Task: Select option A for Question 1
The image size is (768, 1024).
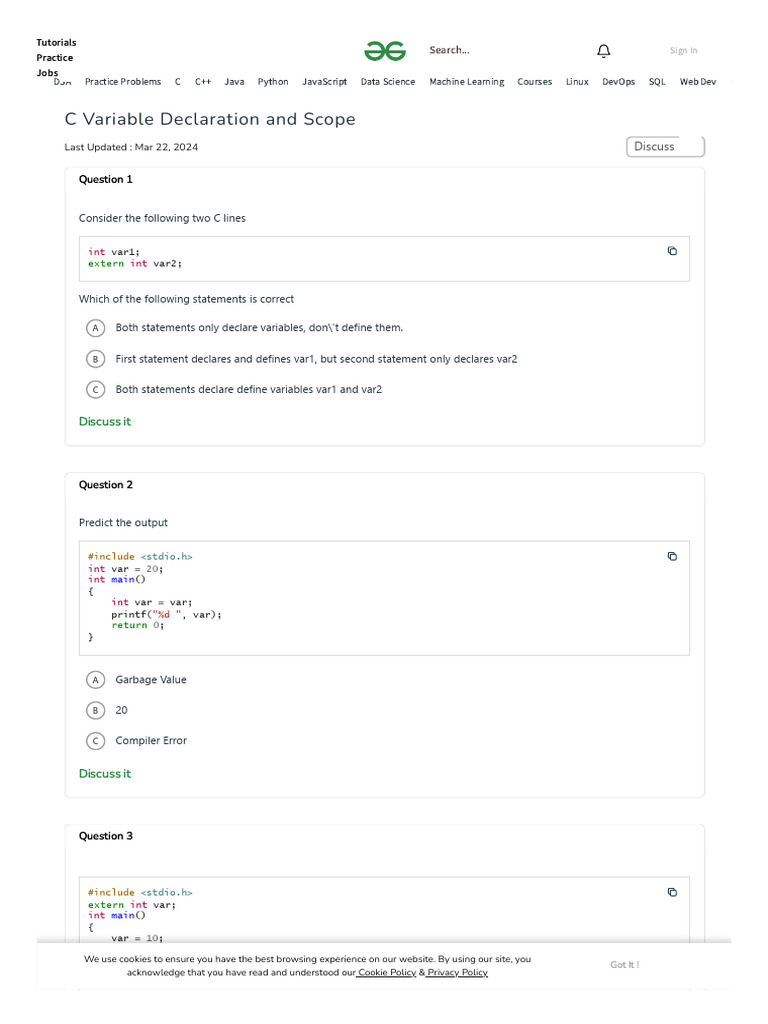Action: click(96, 328)
